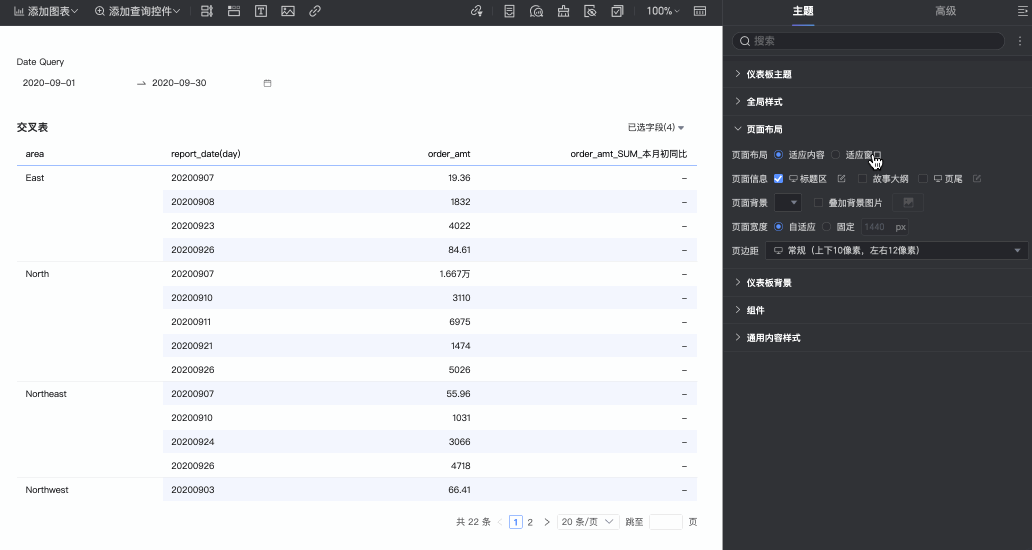Click the previous page arrow in pagination
Screen dimensions: 1032x550
pyautogui.click(x=500, y=522)
